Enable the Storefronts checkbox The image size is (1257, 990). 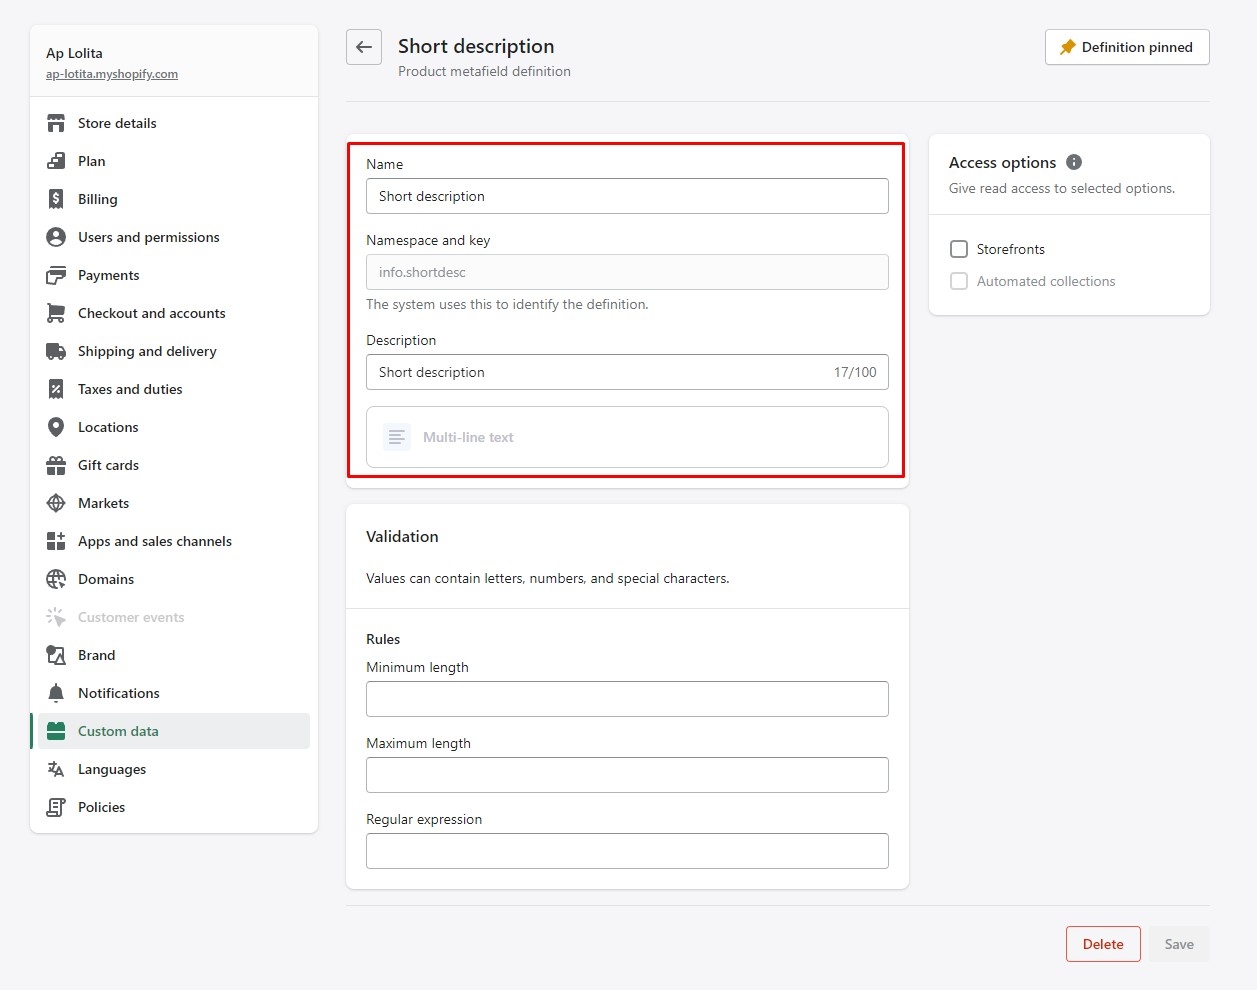click(x=959, y=249)
